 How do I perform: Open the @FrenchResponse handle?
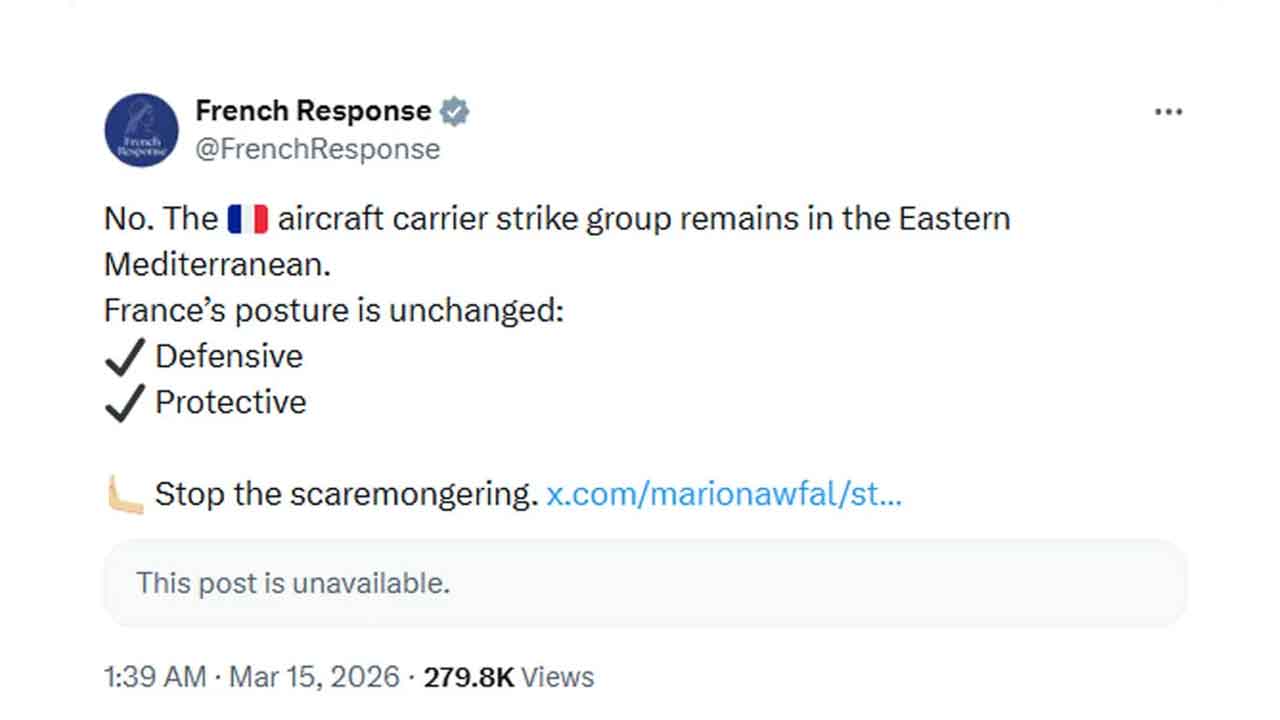(x=318, y=149)
